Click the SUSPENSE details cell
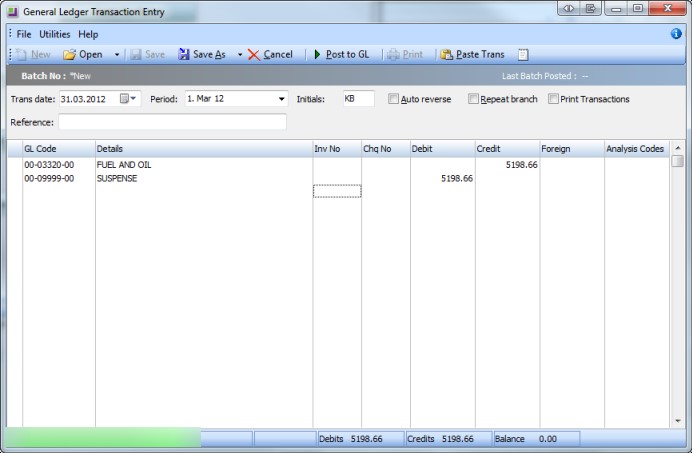This screenshot has height=453, width=692. (204, 178)
